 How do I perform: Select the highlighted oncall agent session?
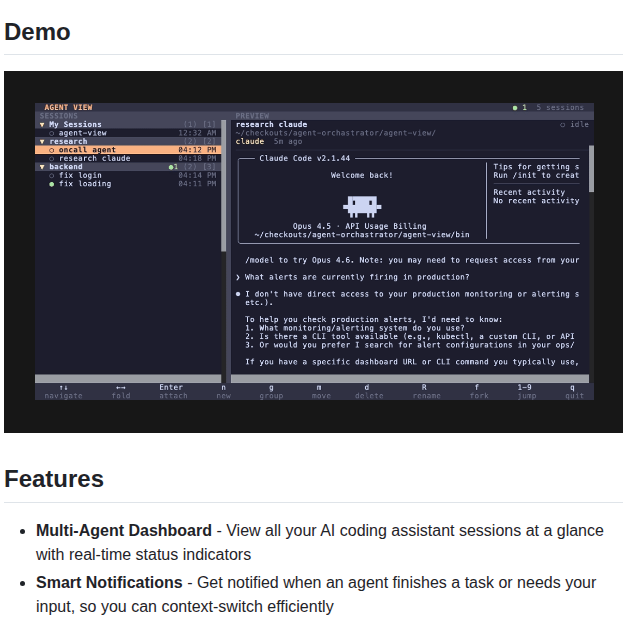[128, 150]
